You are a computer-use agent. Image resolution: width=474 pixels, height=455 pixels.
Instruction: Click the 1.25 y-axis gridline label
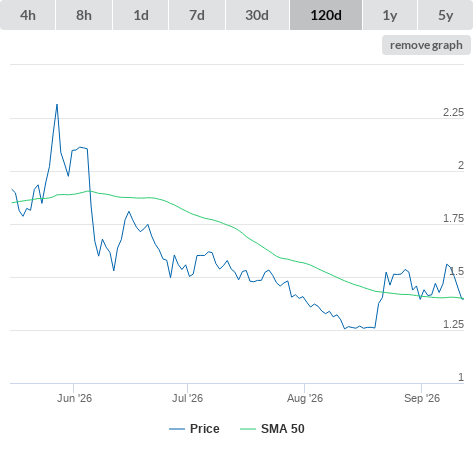453,324
